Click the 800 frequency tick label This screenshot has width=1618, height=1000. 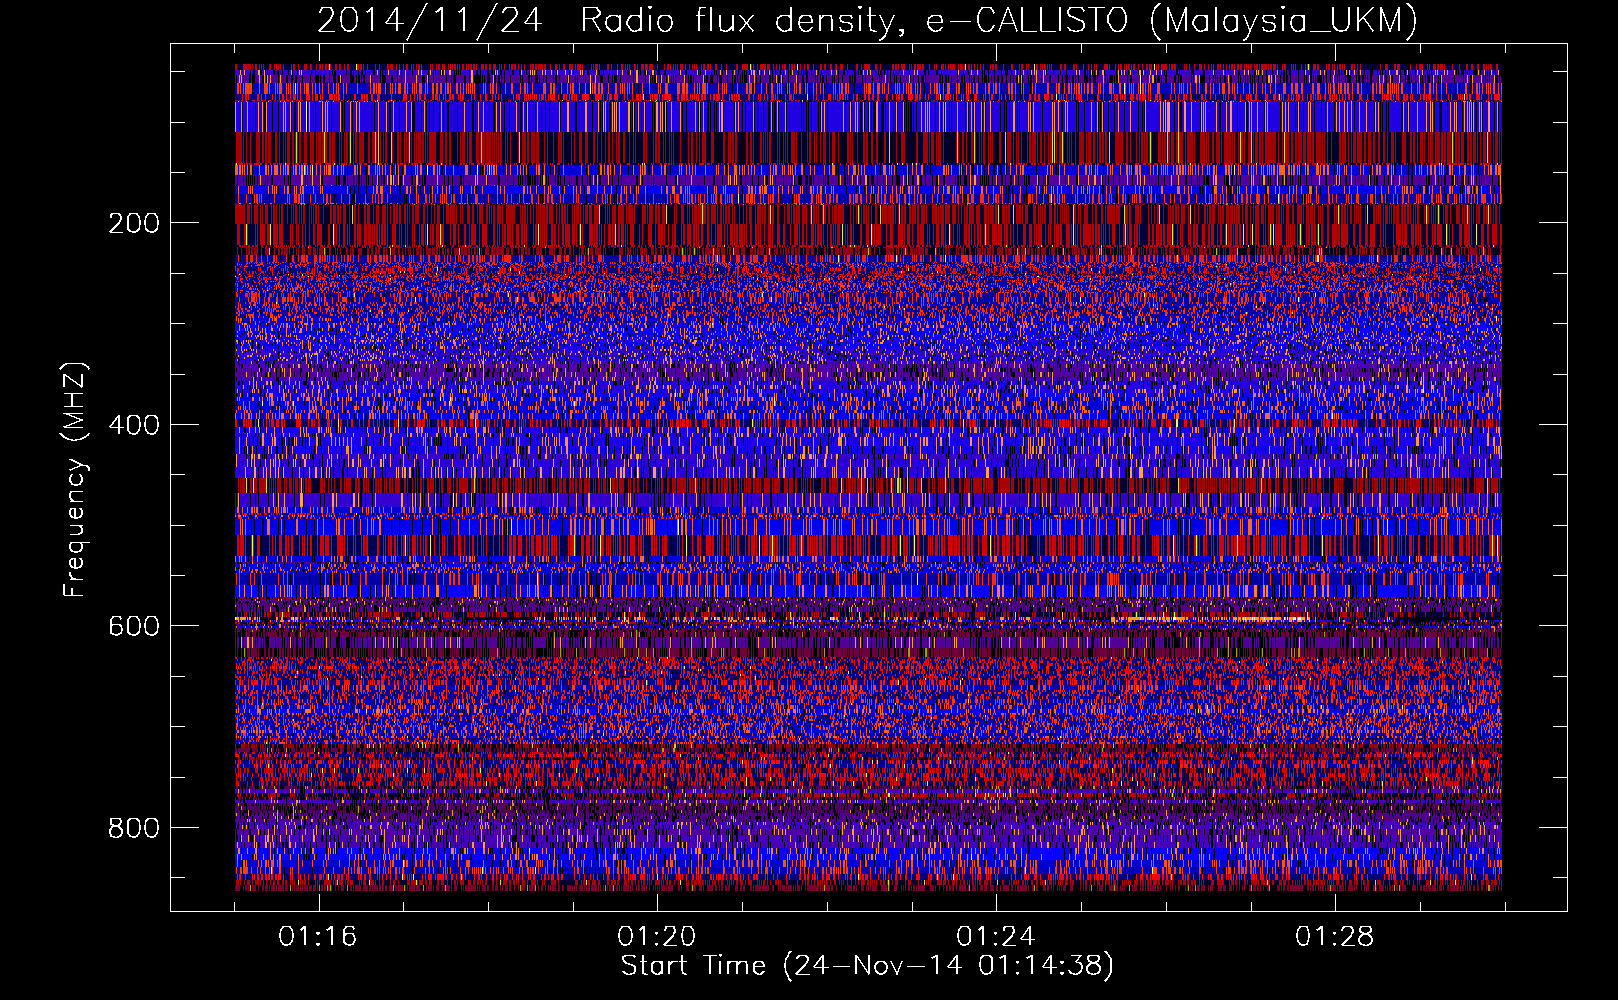[x=134, y=828]
